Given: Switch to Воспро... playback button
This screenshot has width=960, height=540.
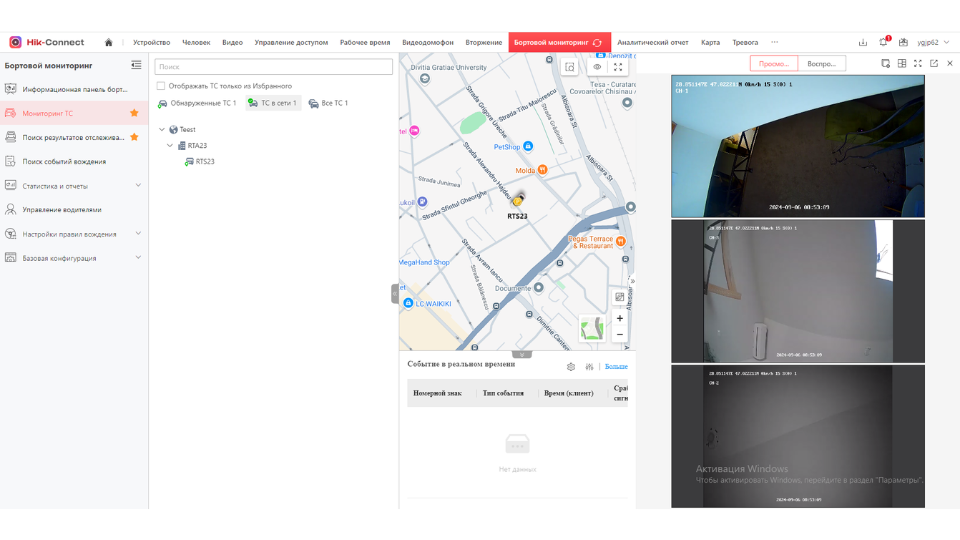Looking at the screenshot, I should click(x=821, y=63).
